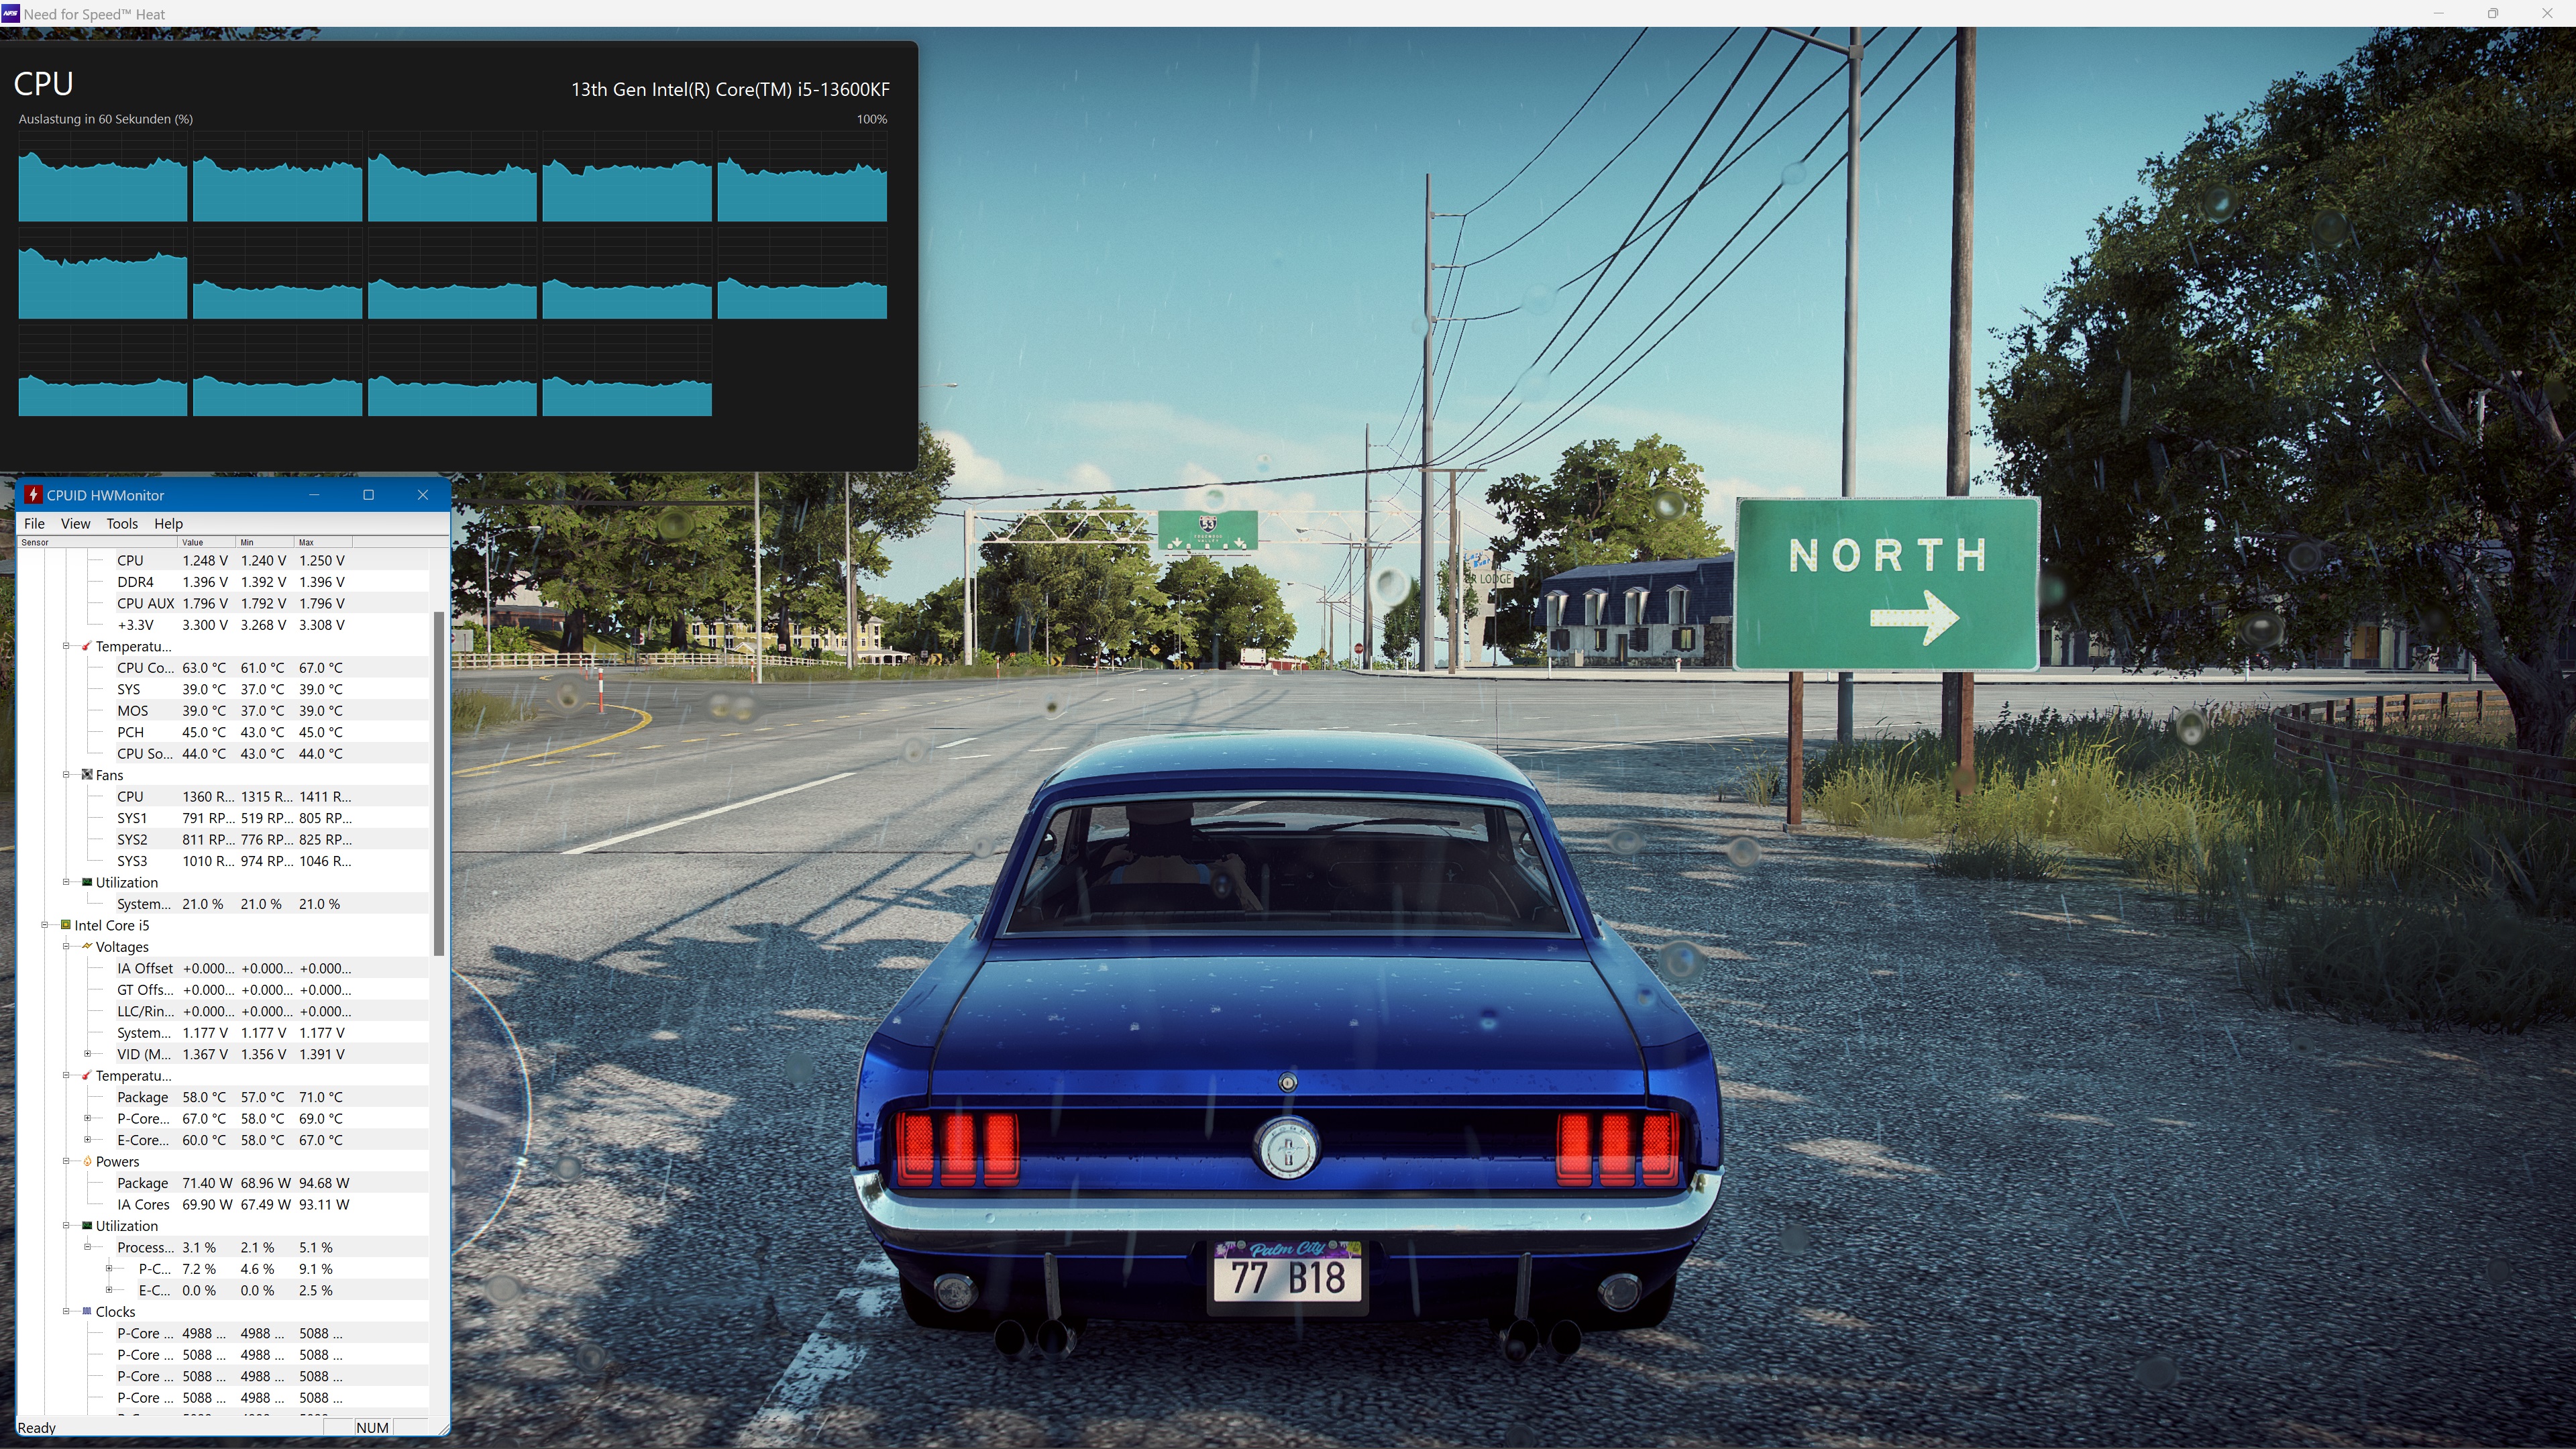Click the Powers flame icon
This screenshot has width=2576, height=1449.
click(x=87, y=1161)
